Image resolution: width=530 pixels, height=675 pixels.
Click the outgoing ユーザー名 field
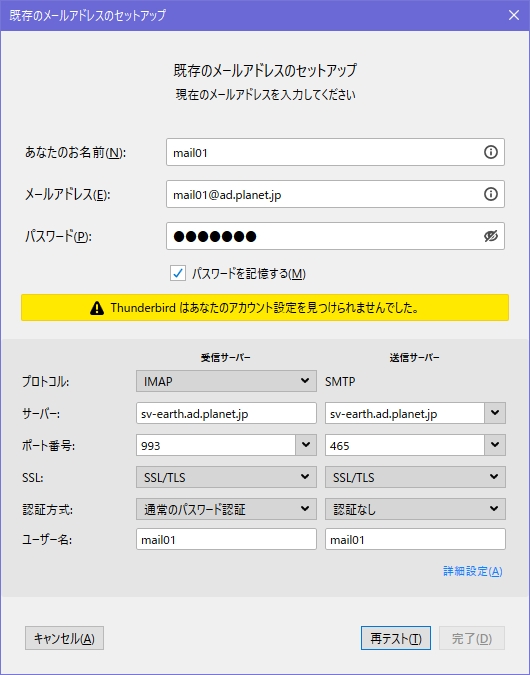pyautogui.click(x=415, y=539)
